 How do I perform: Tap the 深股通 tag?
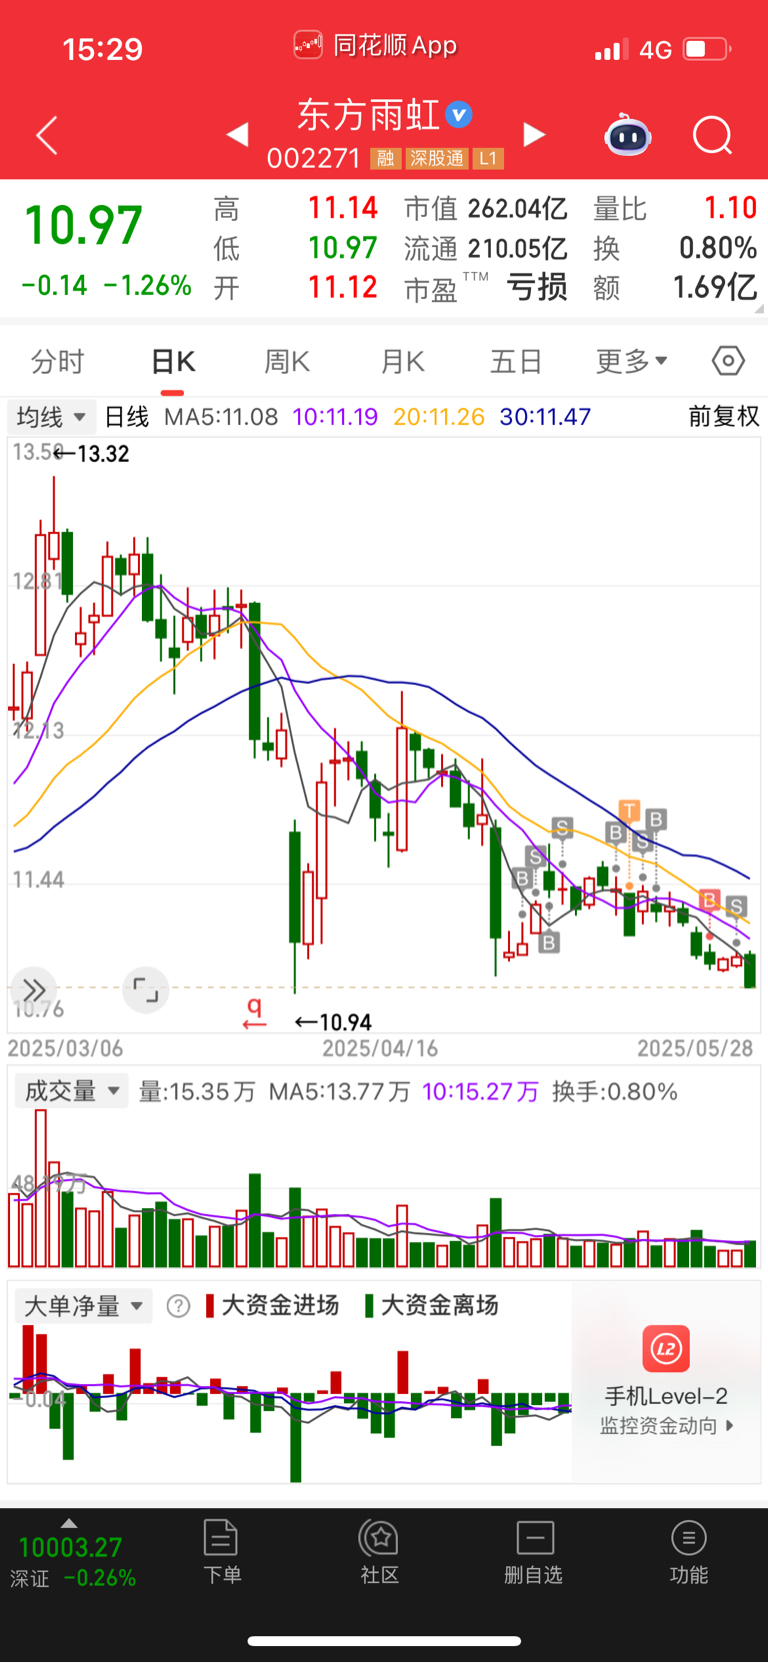pyautogui.click(x=437, y=158)
